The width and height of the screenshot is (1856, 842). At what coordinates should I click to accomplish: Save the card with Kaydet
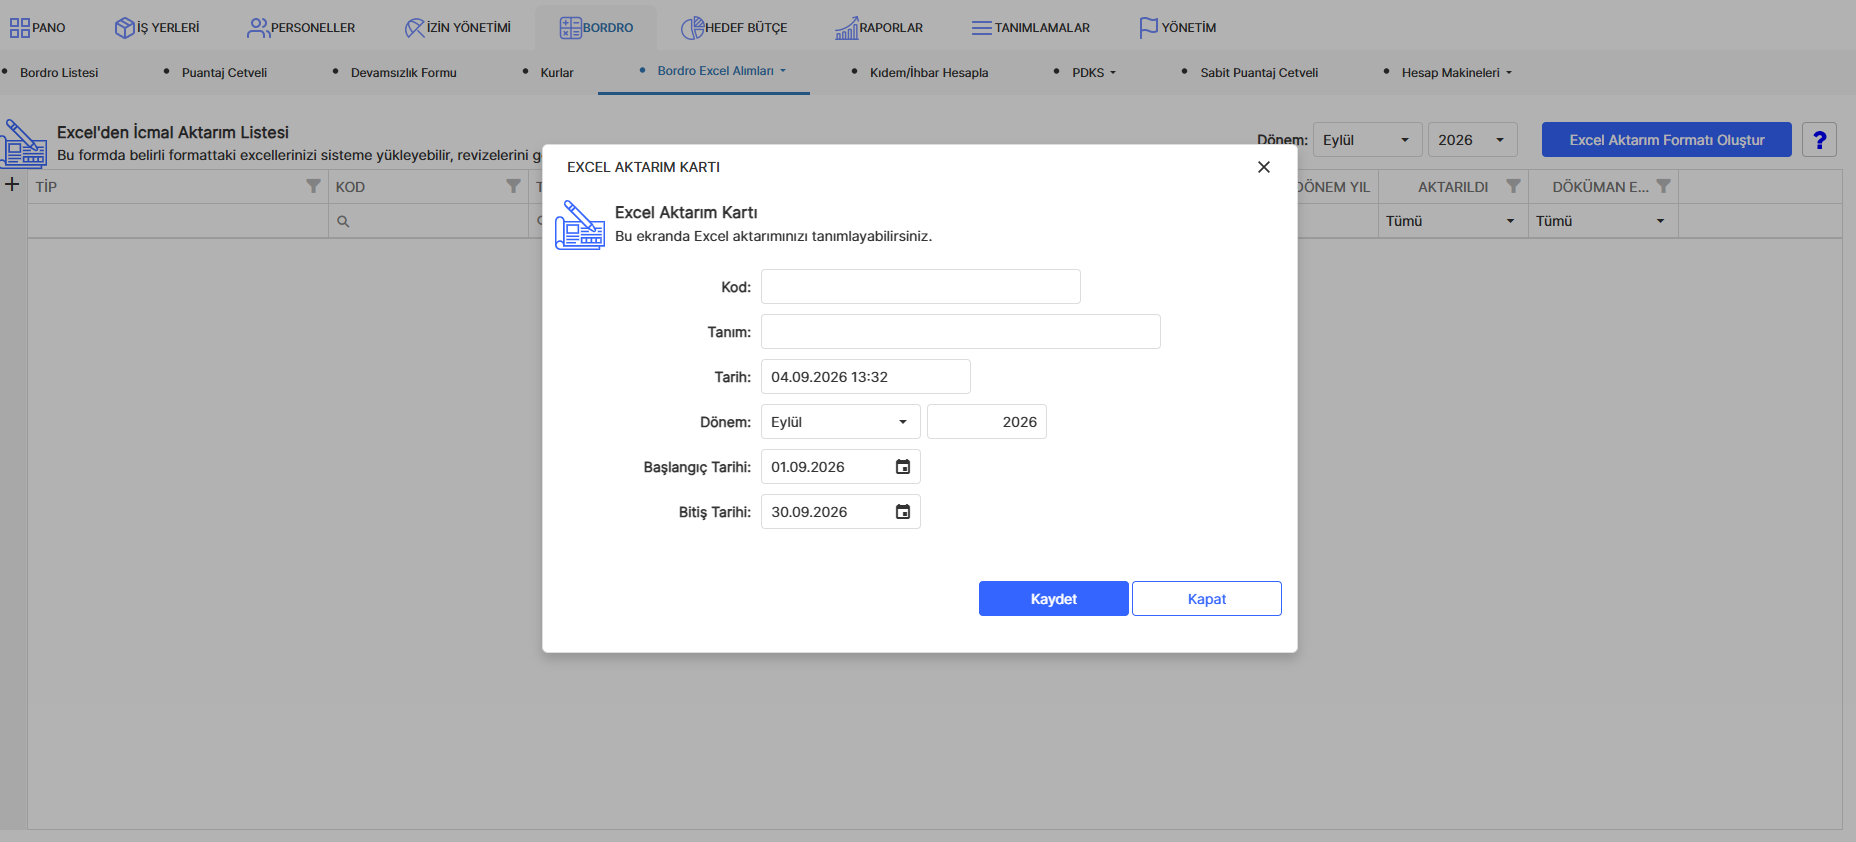point(1054,599)
